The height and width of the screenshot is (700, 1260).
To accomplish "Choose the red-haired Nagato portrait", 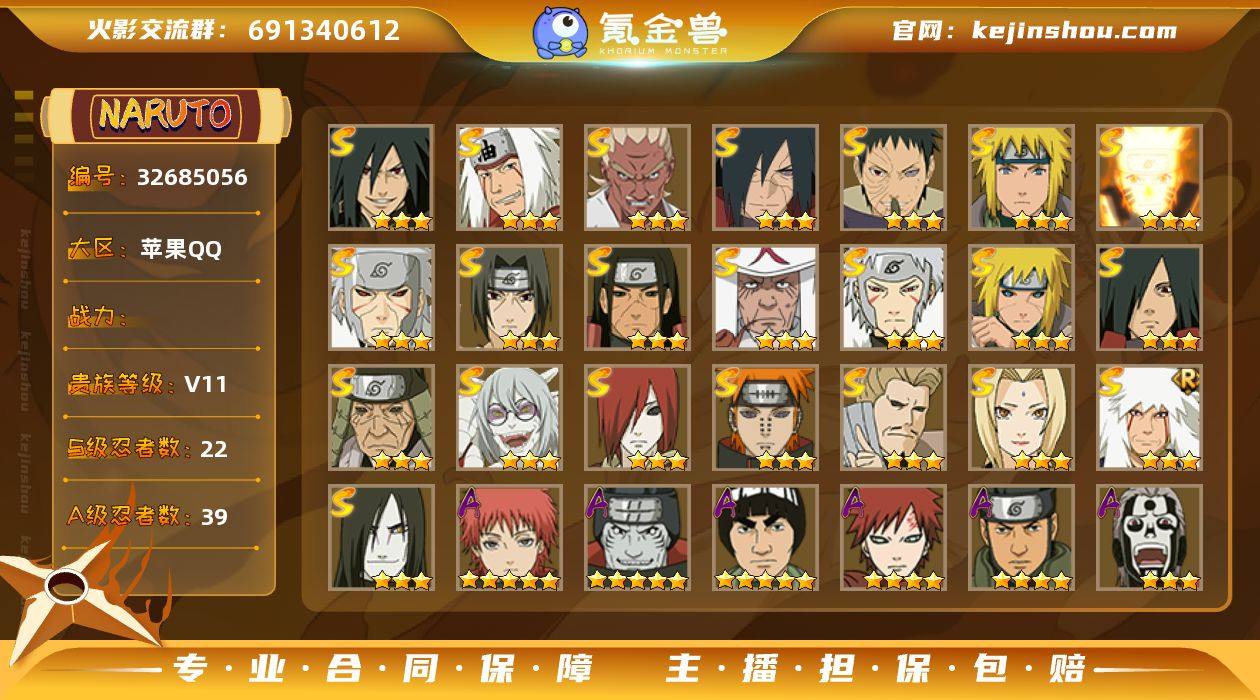I will (638, 418).
